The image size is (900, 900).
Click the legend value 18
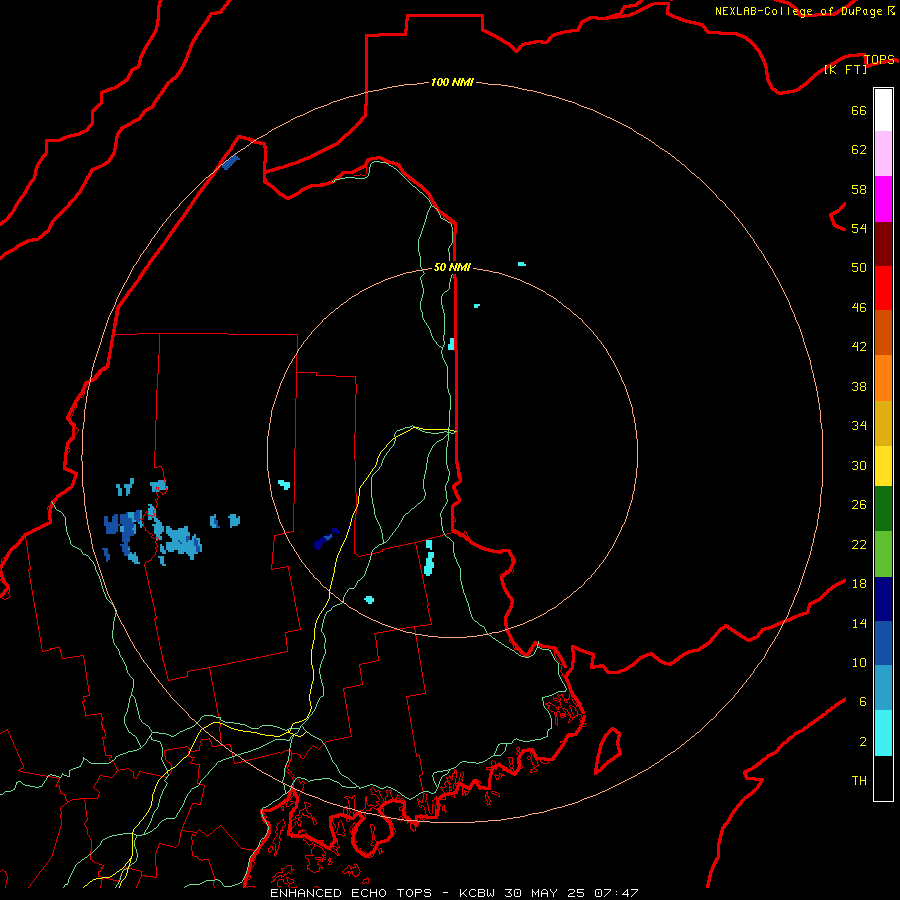(859, 584)
